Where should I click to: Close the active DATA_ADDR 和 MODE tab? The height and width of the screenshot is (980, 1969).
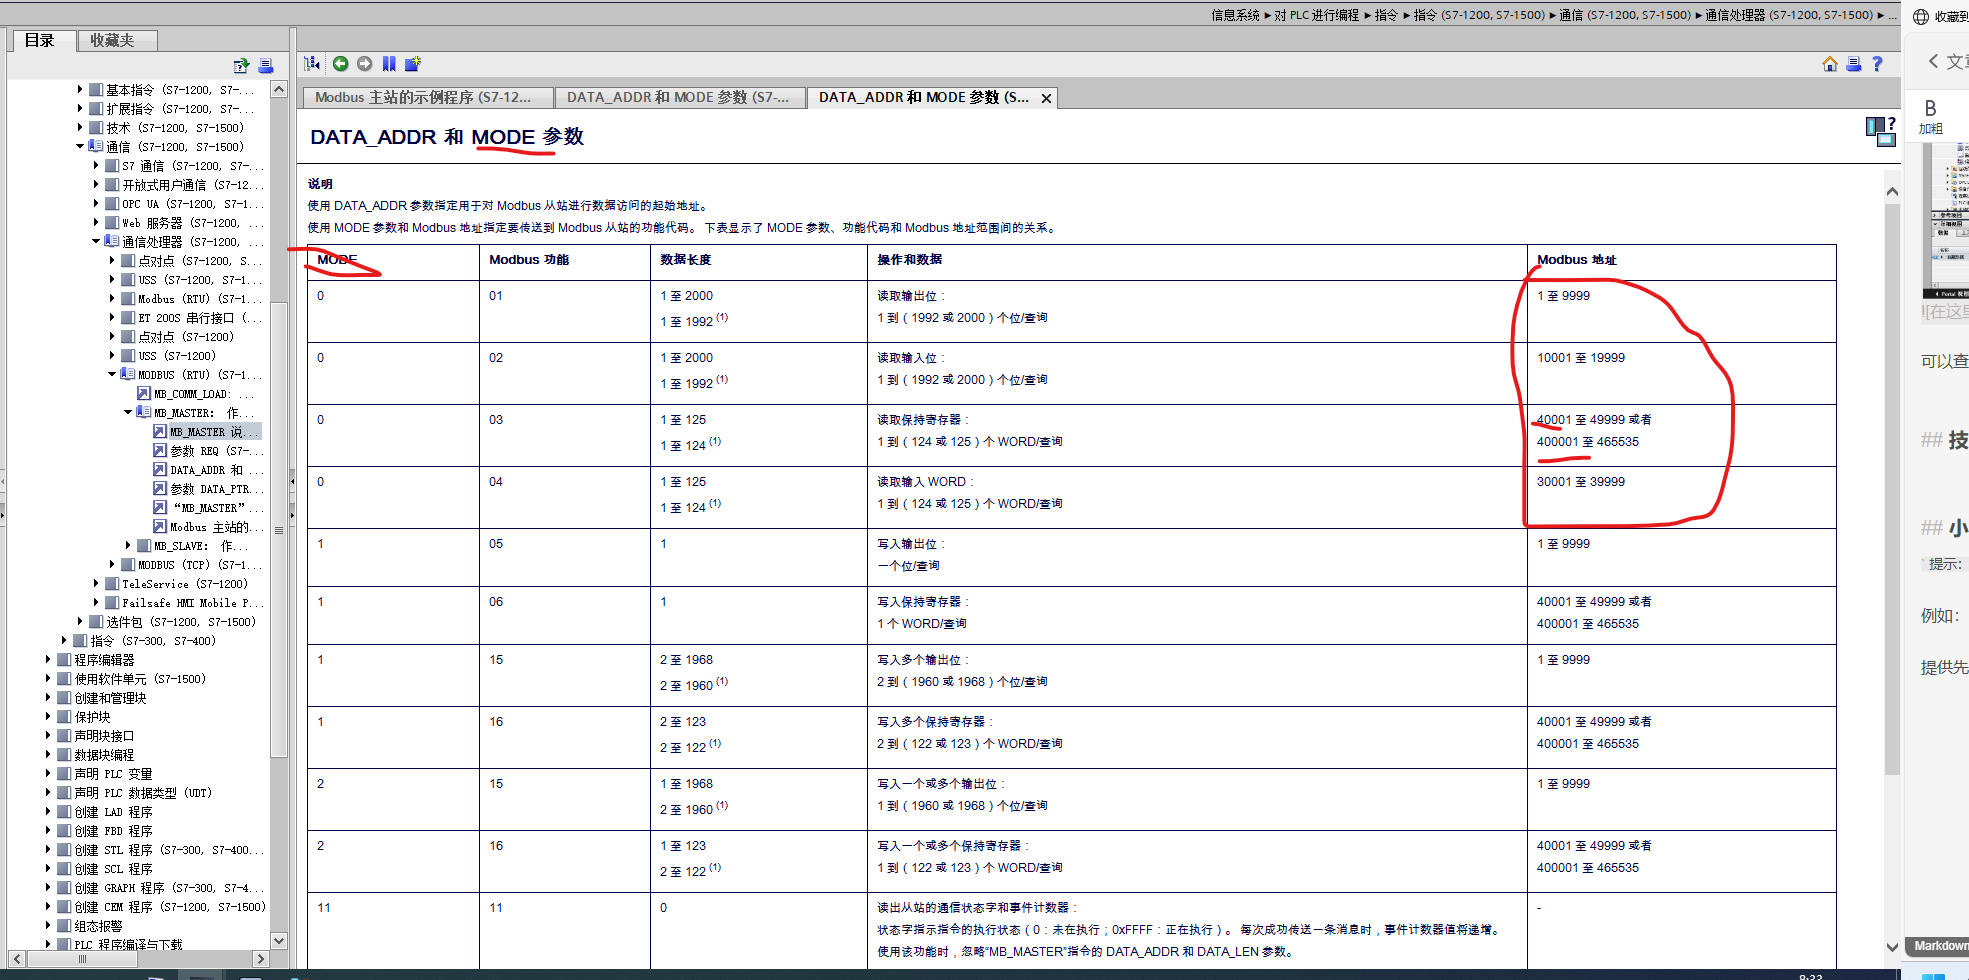click(1046, 97)
